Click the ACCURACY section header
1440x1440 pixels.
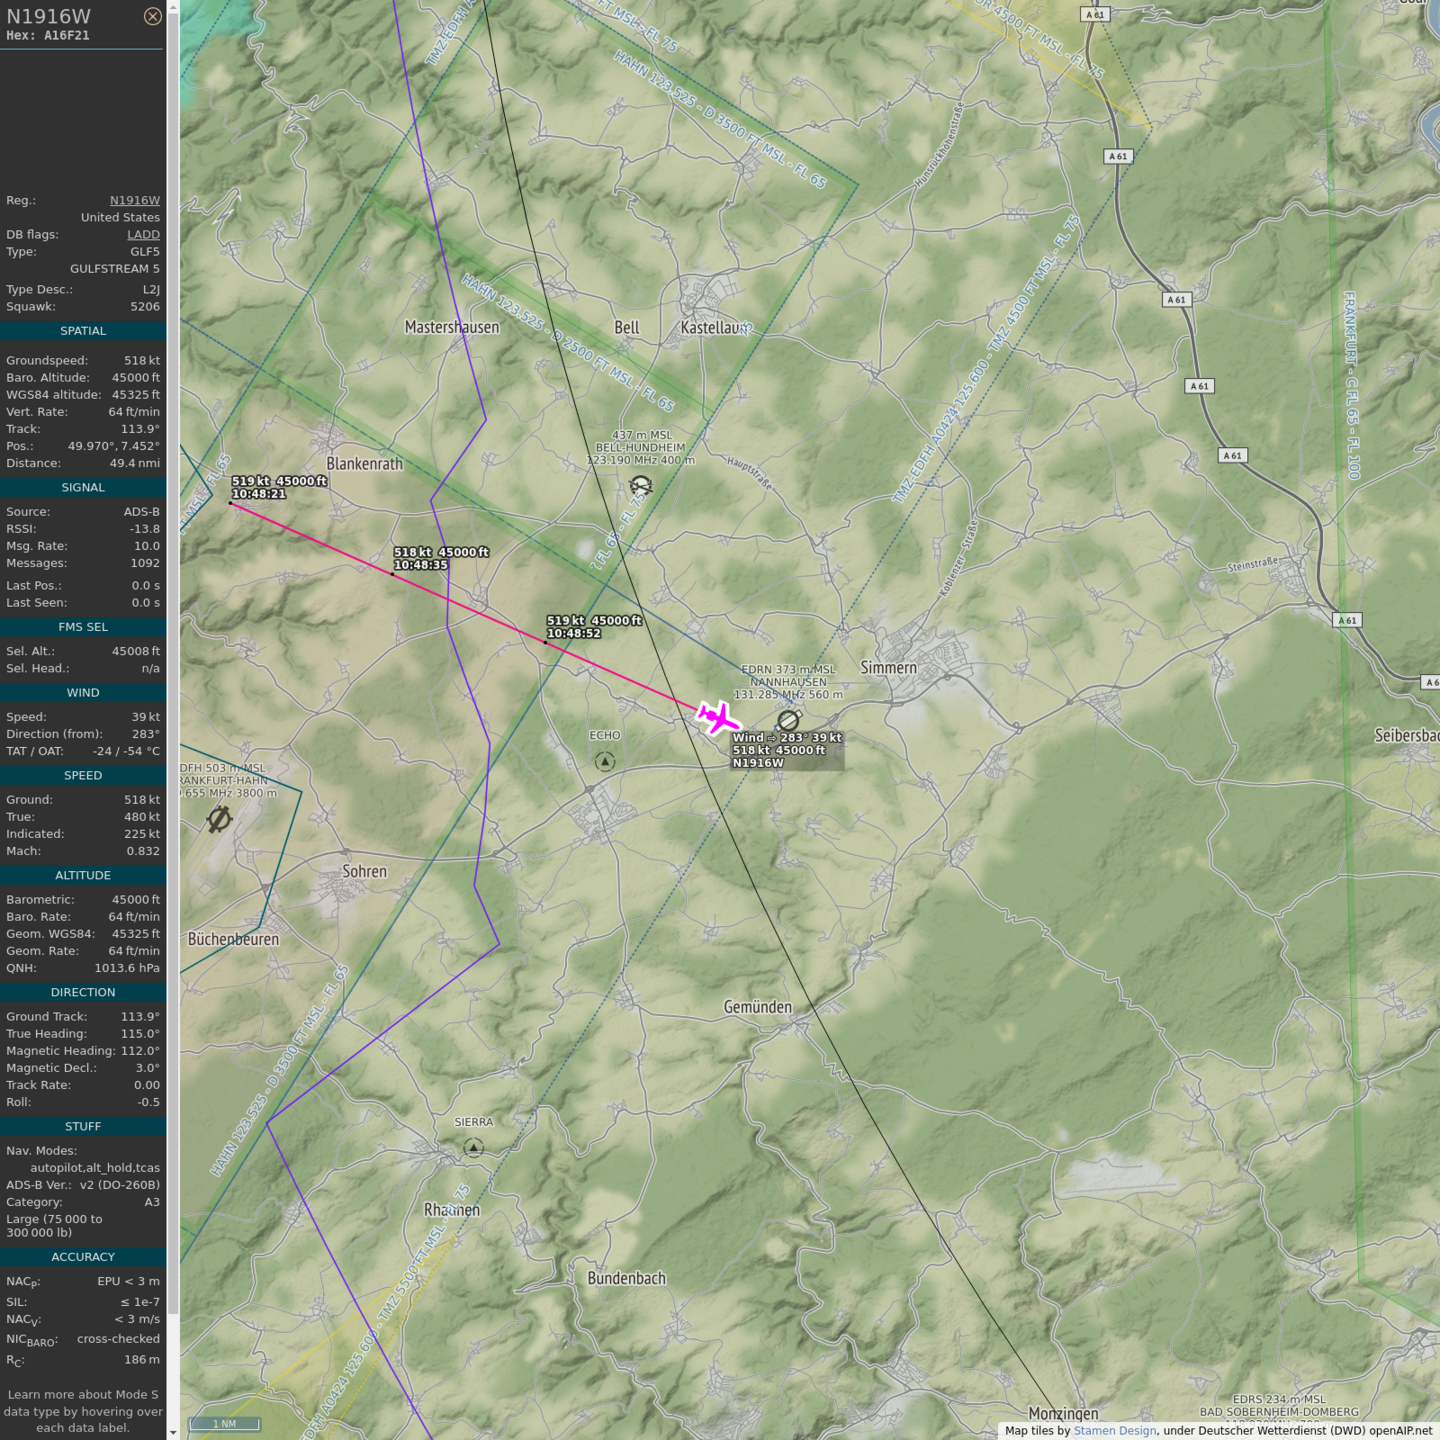pyautogui.click(x=83, y=1257)
